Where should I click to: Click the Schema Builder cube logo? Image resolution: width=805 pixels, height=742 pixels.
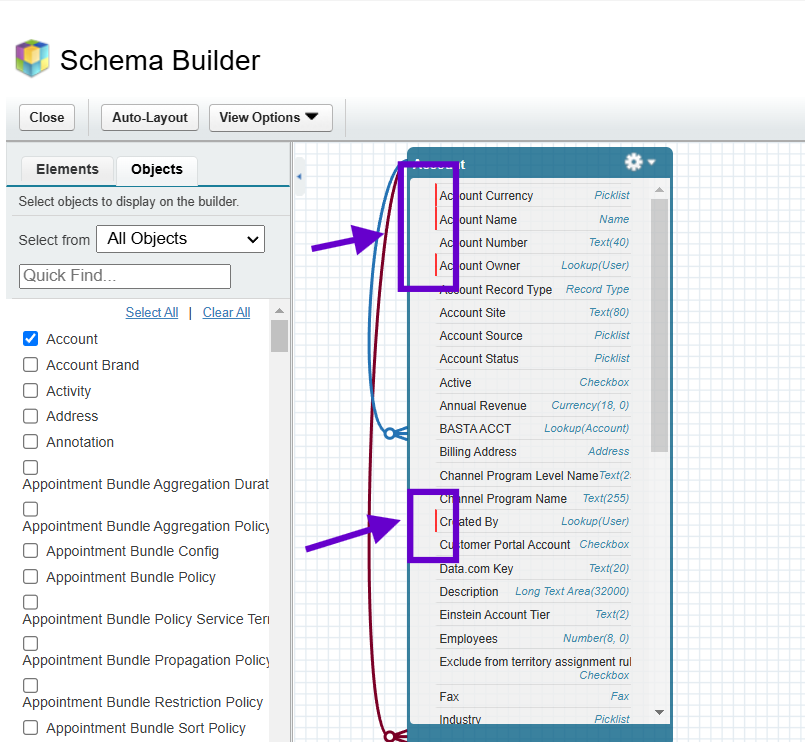pyautogui.click(x=32, y=59)
